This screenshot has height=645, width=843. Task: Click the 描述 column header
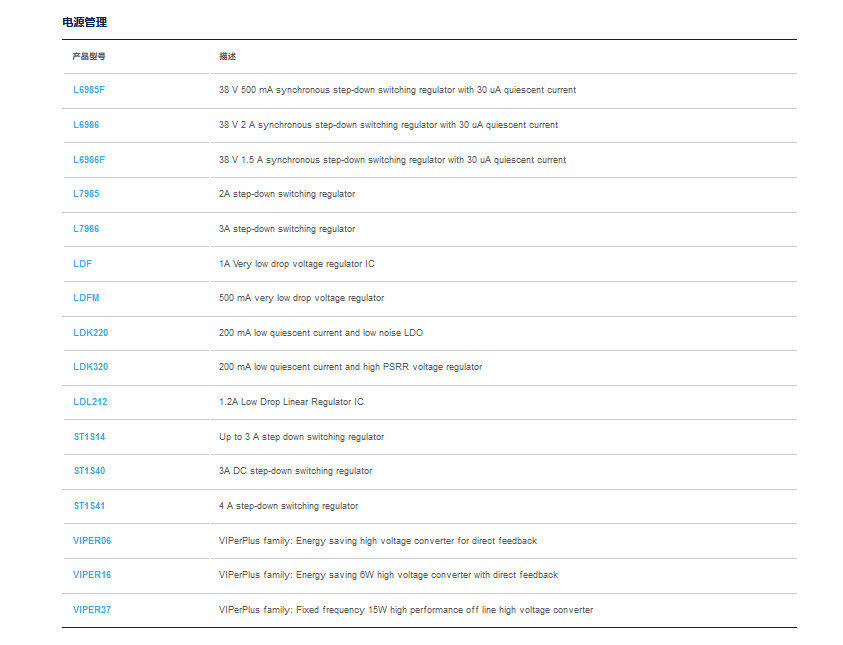tap(227, 56)
